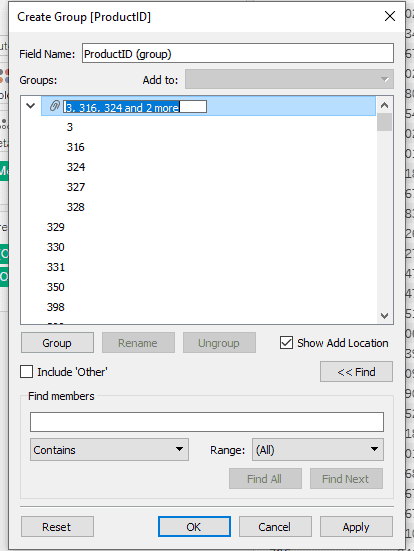Click the Apply button
The image size is (414, 551).
click(356, 526)
